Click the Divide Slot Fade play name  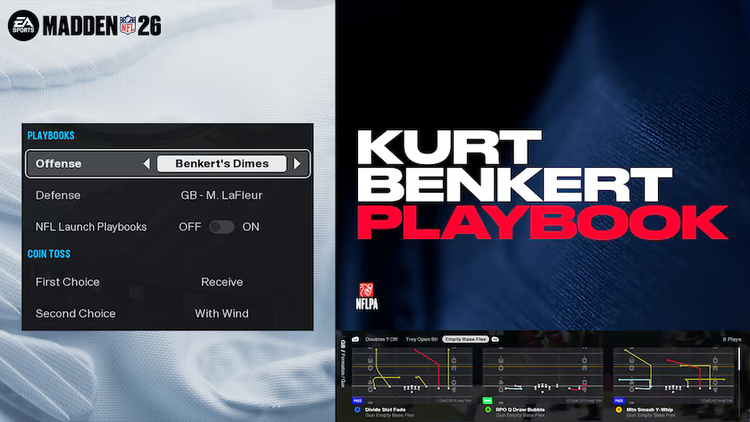coord(385,410)
